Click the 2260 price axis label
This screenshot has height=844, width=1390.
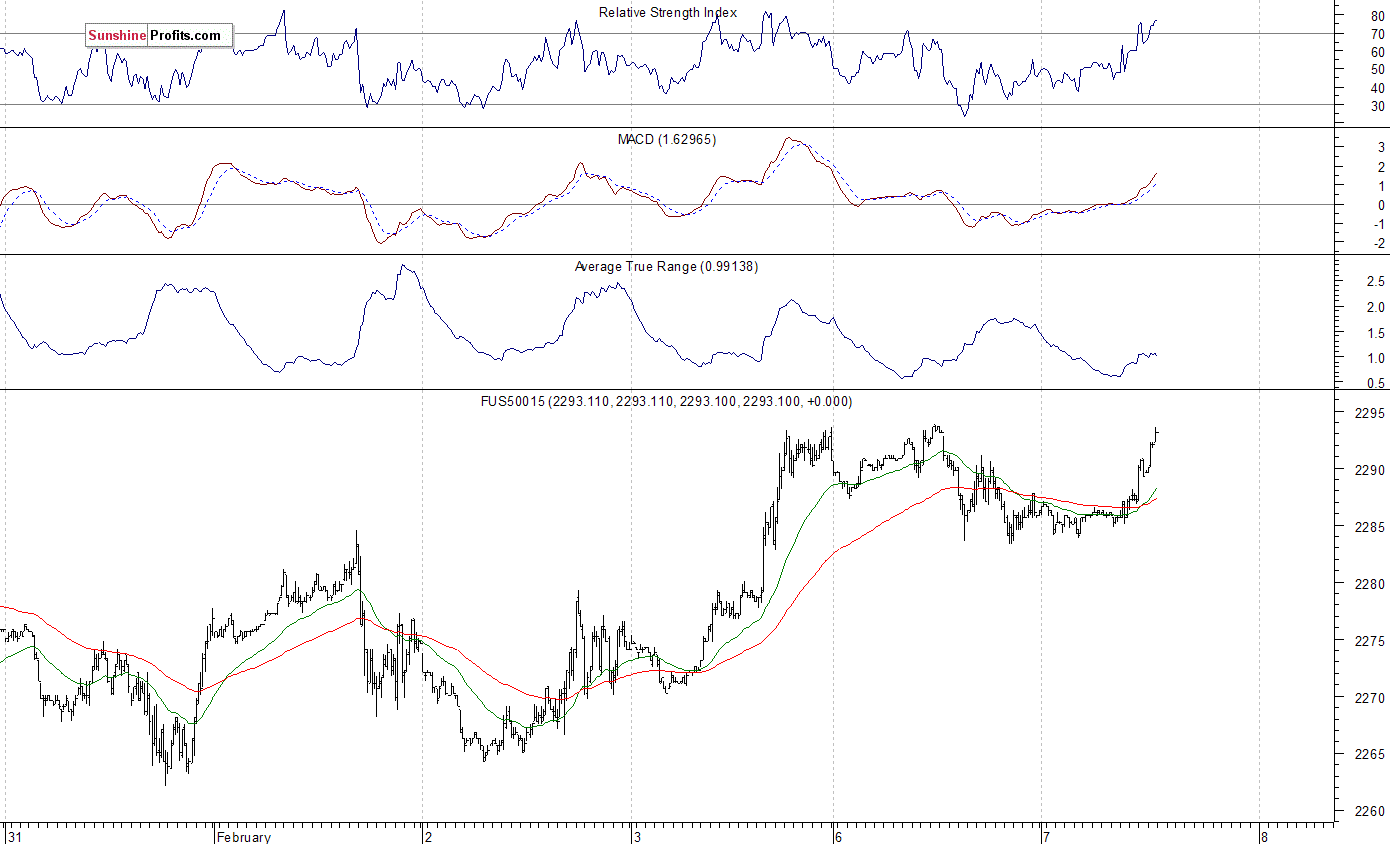[x=1370, y=811]
